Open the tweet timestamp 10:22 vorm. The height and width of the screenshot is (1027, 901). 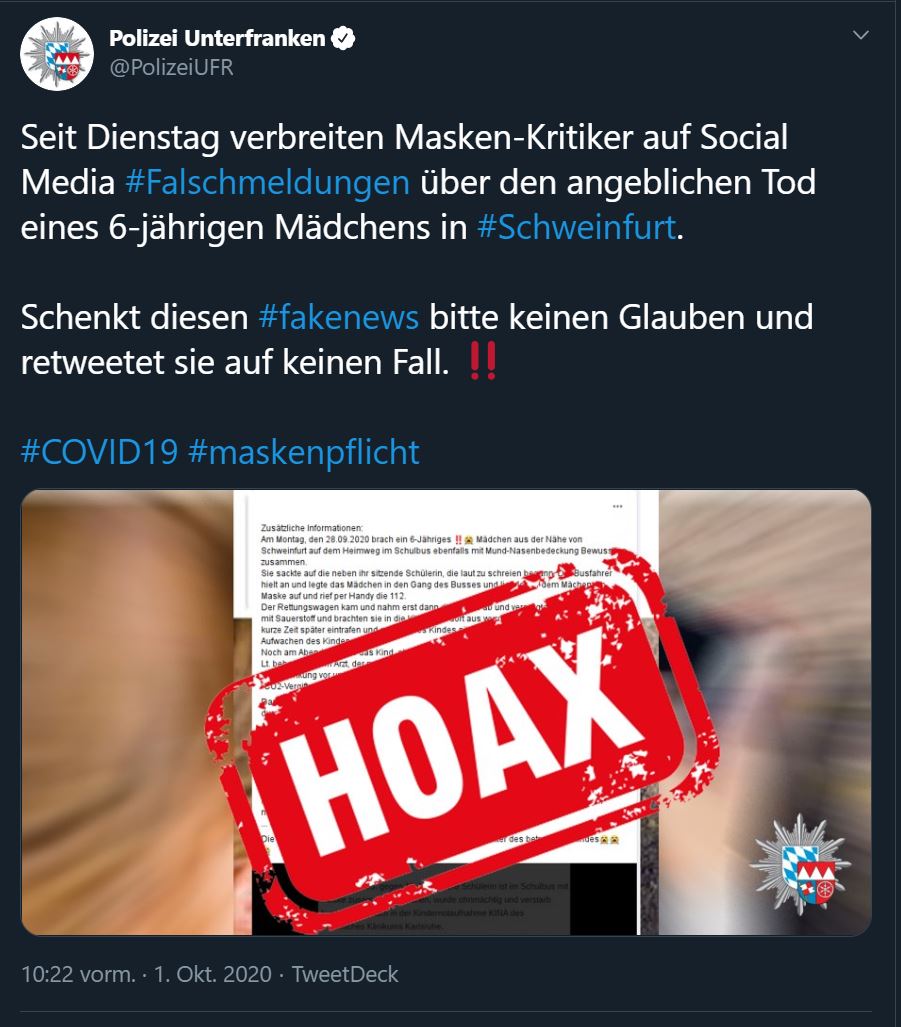pyautogui.click(x=78, y=974)
